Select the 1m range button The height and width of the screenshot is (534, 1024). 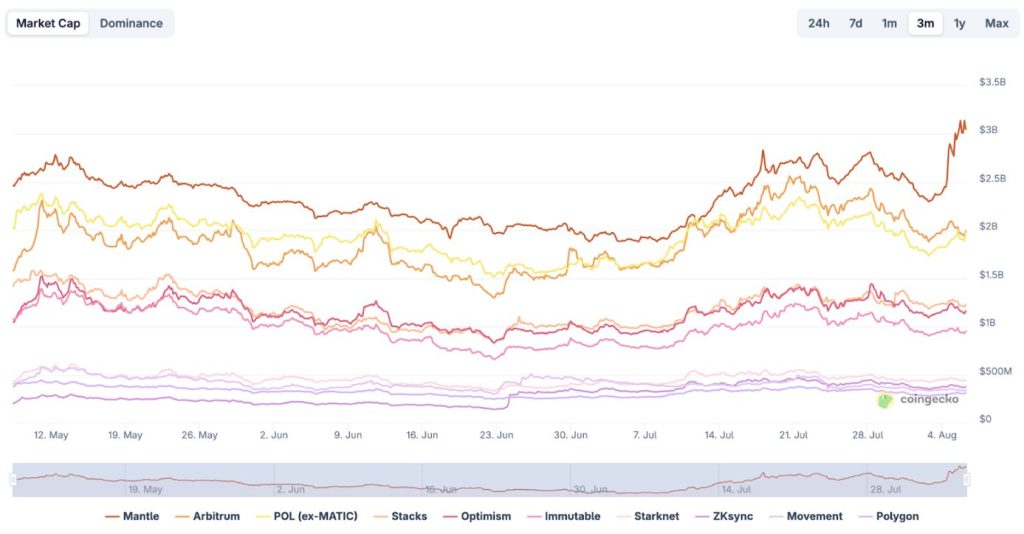889,23
